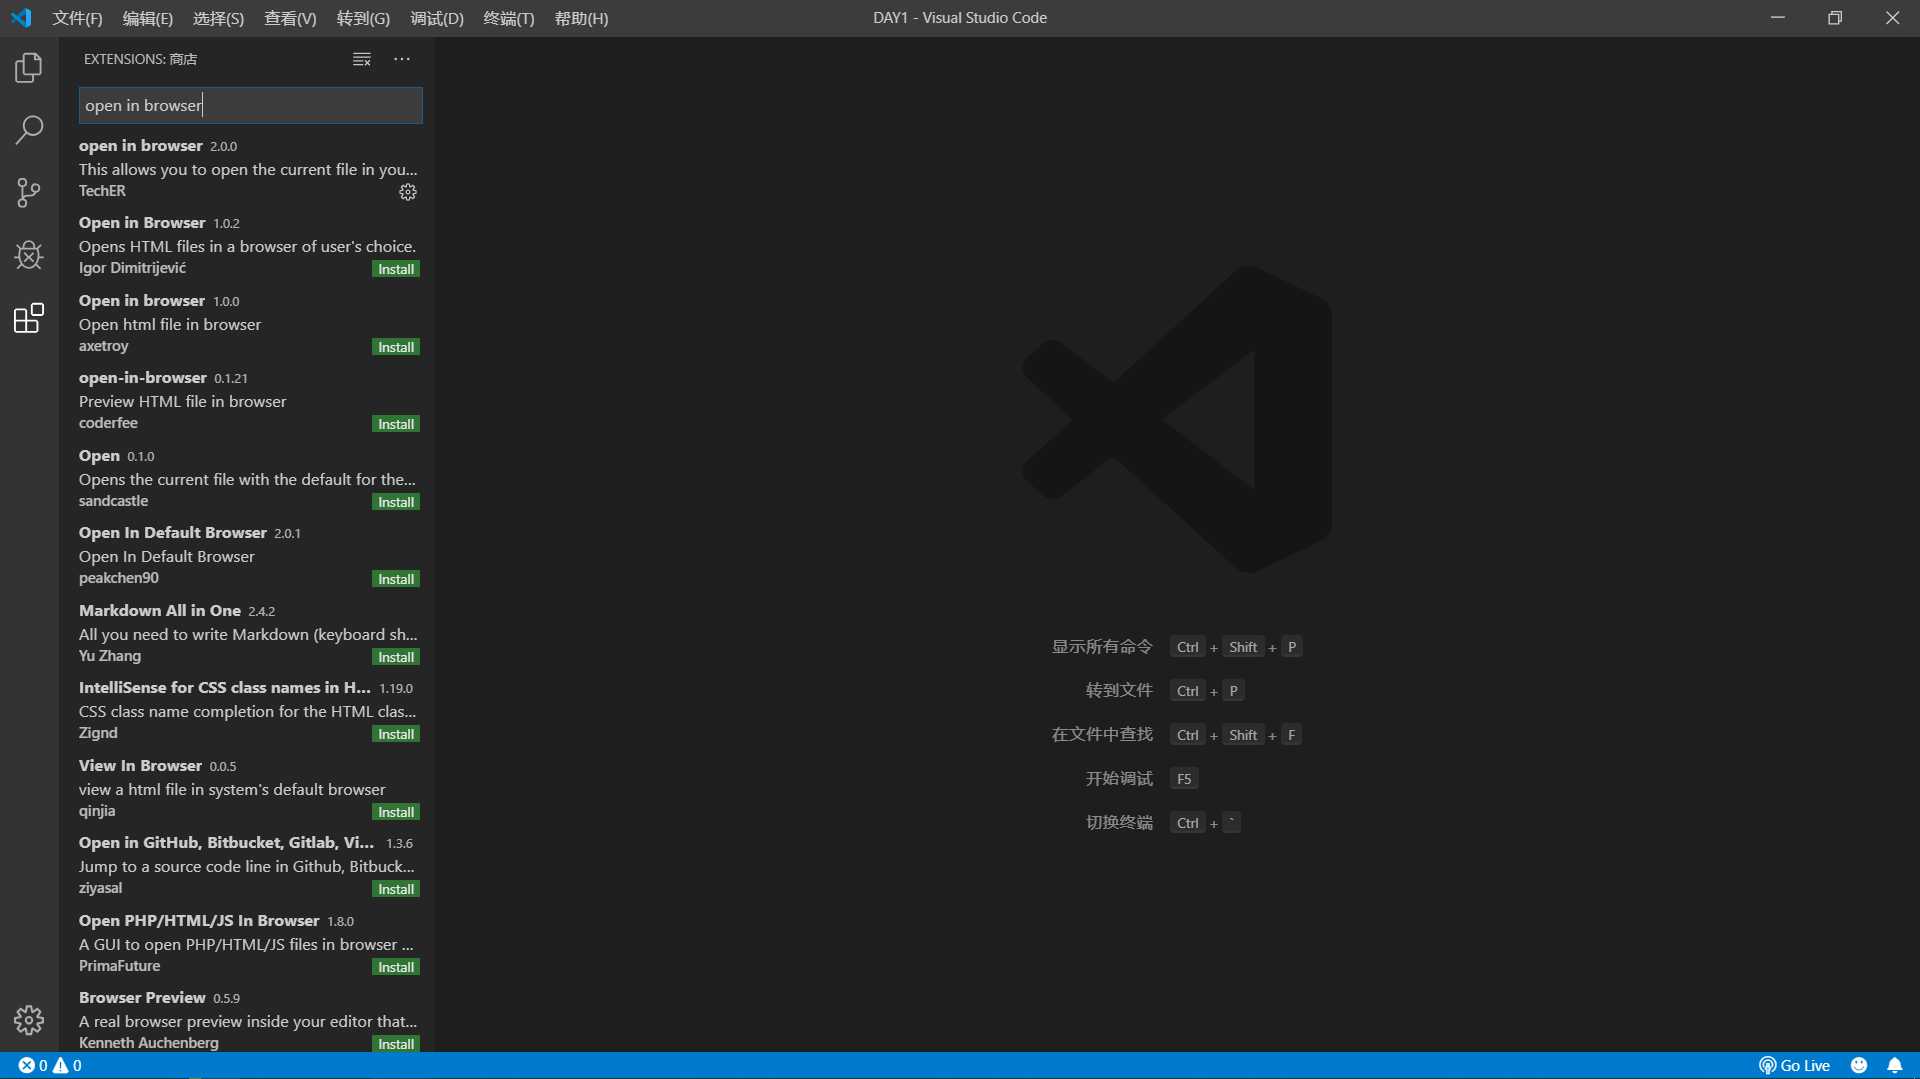Click the EXTENSIONS: 商店 panel header
The height and width of the screenshot is (1079, 1920).
(x=140, y=60)
